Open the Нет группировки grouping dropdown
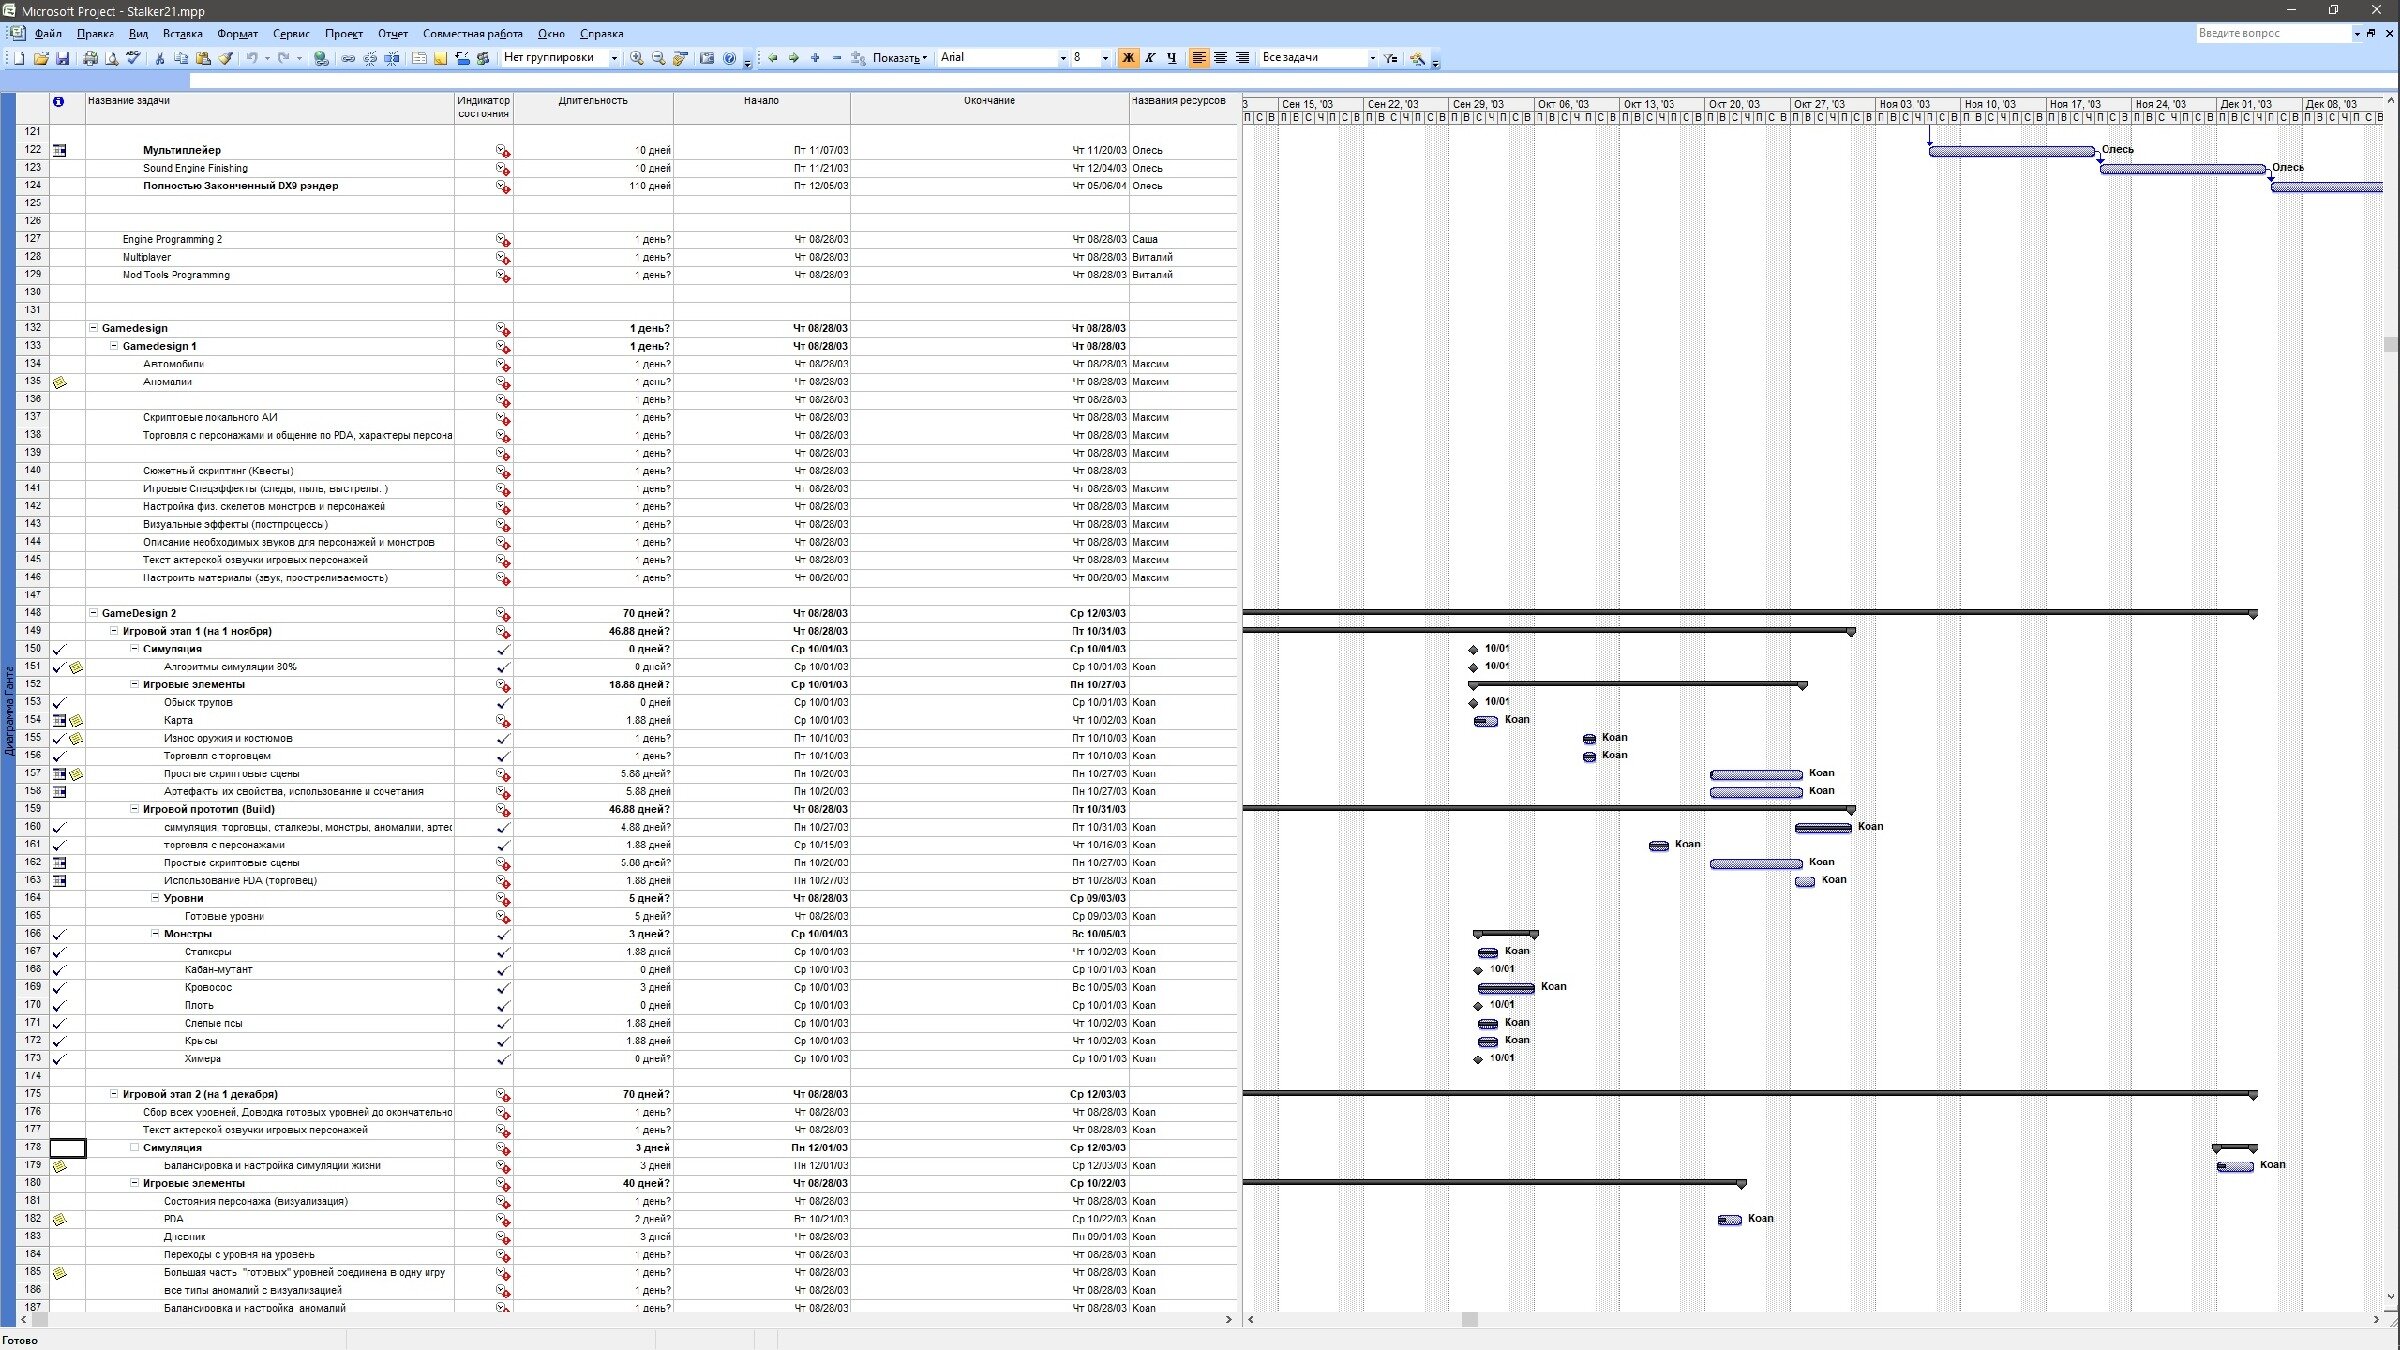The image size is (2400, 1350). click(x=613, y=58)
